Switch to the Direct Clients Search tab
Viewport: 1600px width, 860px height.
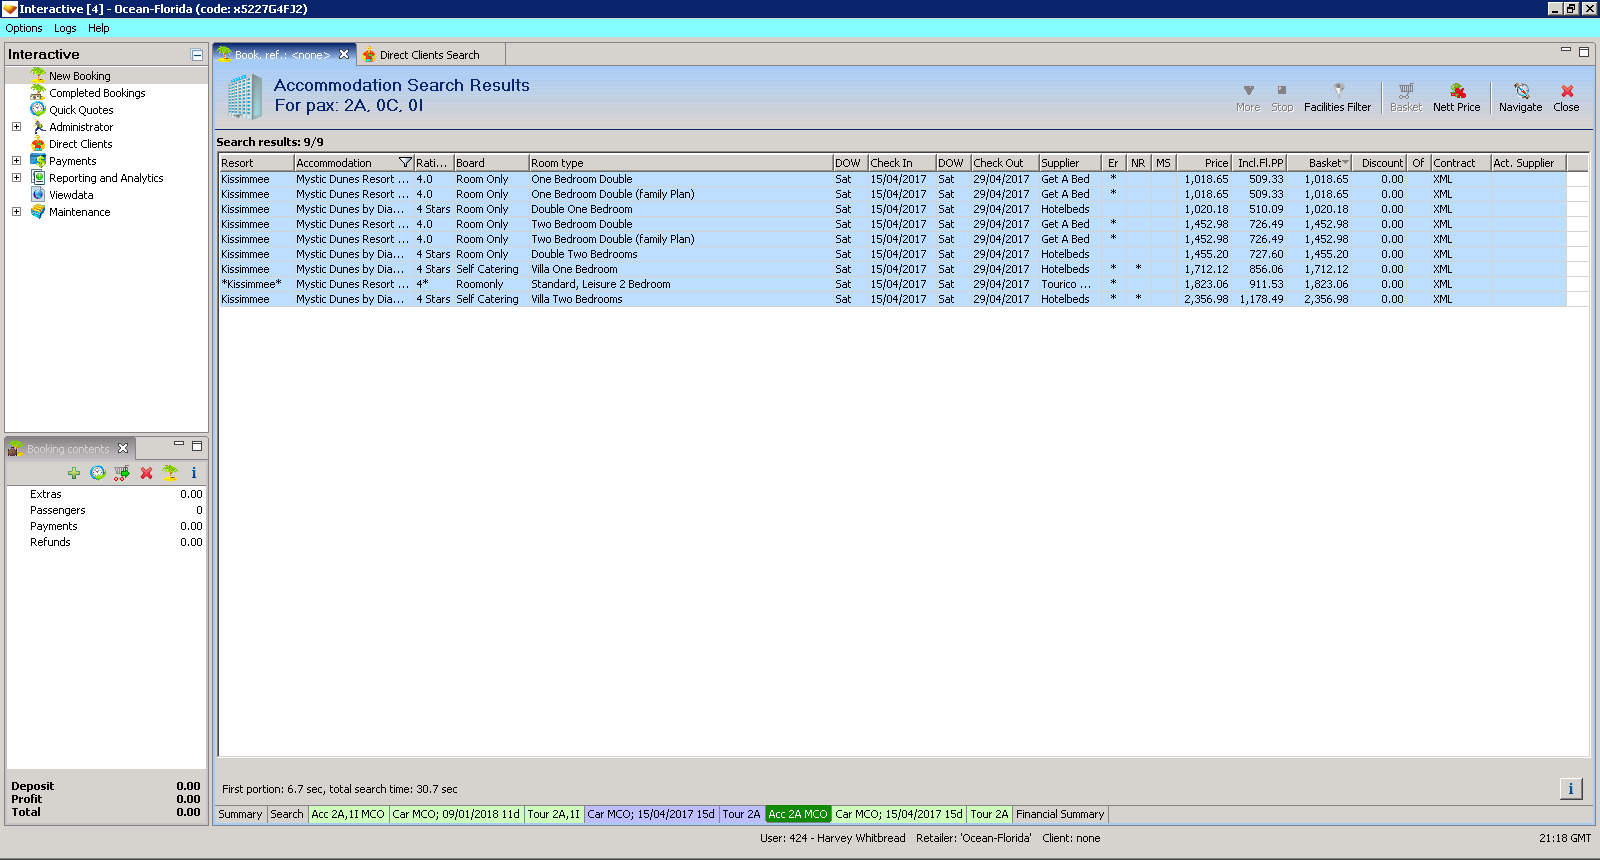click(x=429, y=55)
